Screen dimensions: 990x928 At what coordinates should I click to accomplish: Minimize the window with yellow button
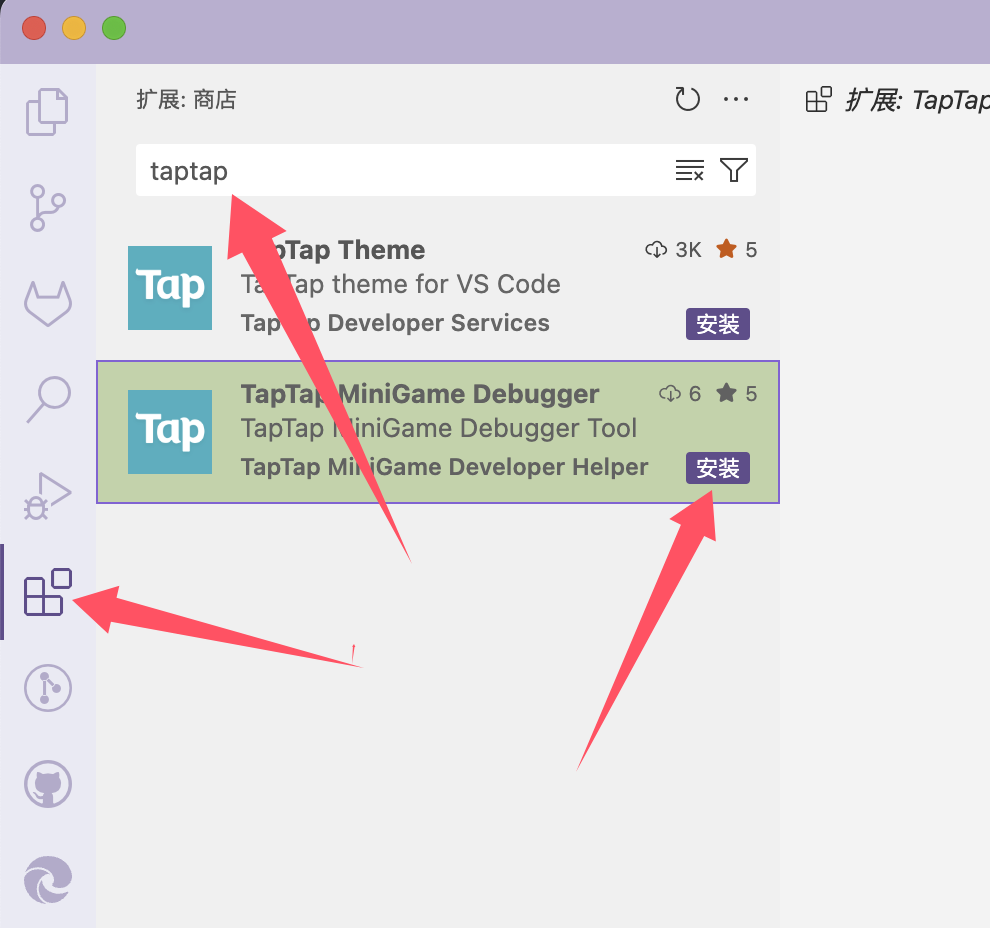74,28
